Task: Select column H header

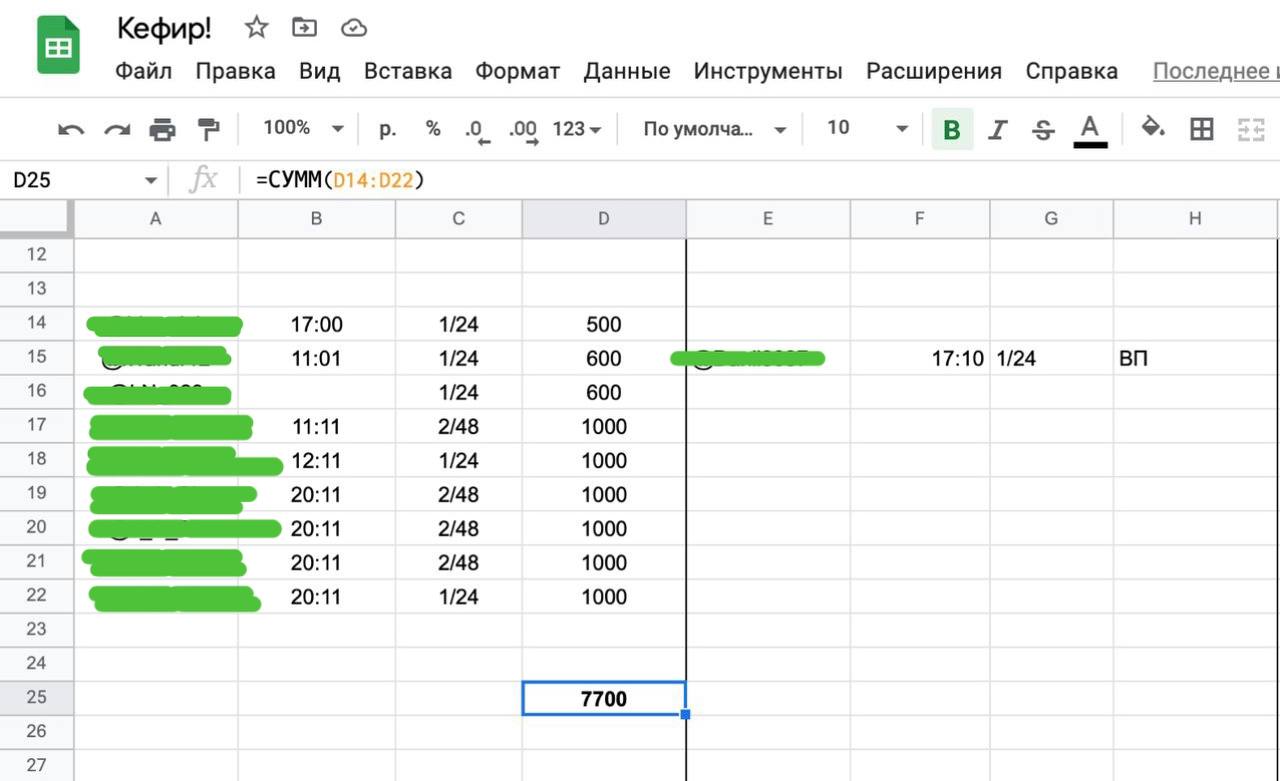Action: point(1195,219)
